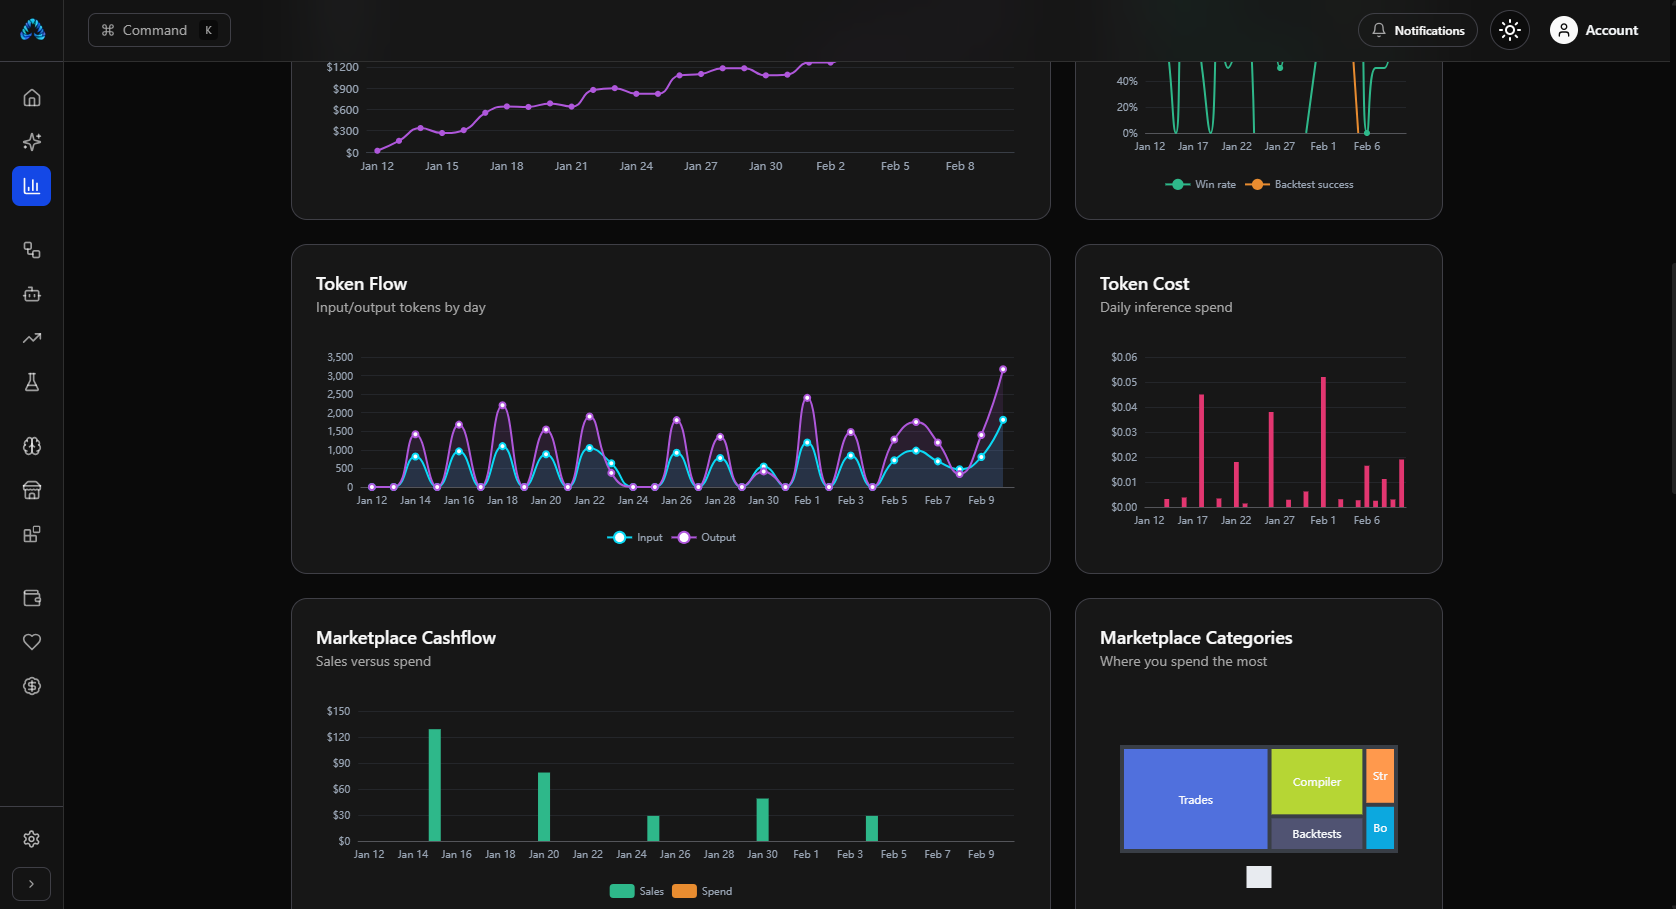This screenshot has height=909, width=1676.
Task: Select the bar chart analytics sidebar icon
Action: (32, 186)
